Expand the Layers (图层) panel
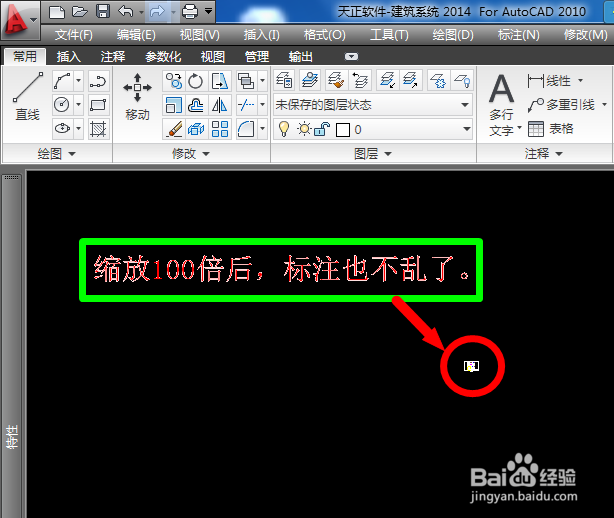 [x=373, y=153]
